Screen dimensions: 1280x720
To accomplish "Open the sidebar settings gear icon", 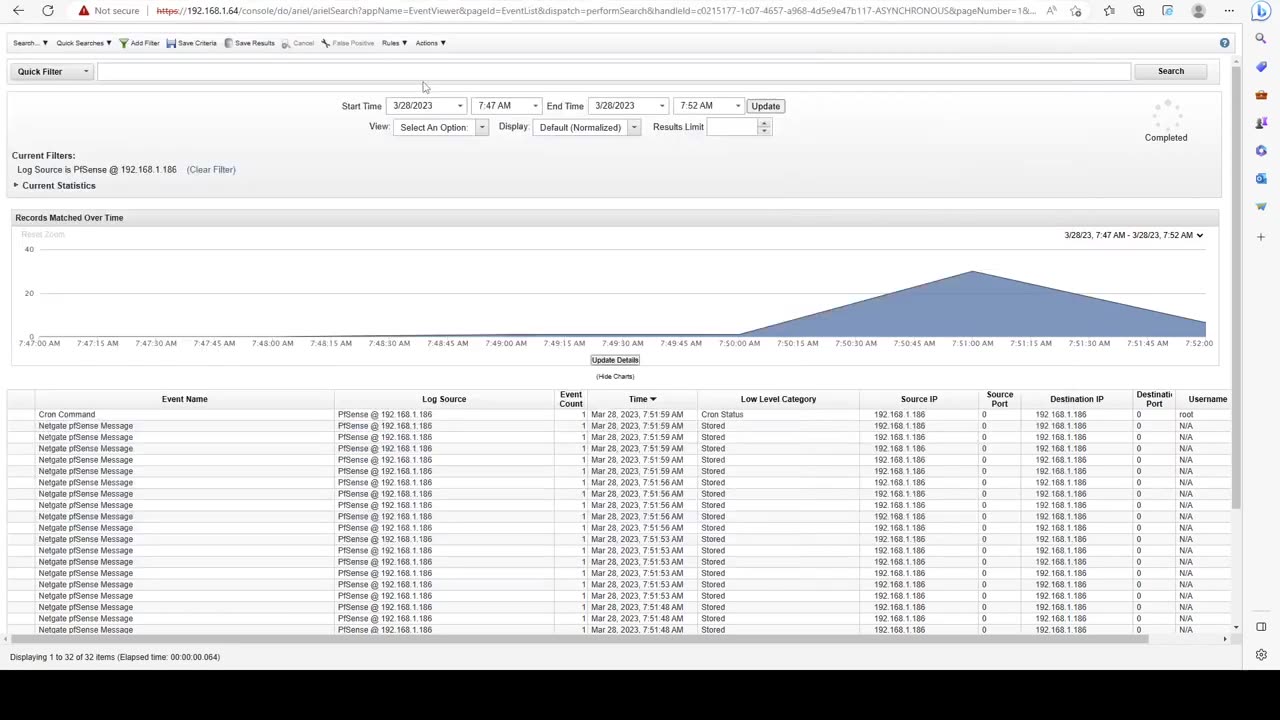I will 1261,655.
